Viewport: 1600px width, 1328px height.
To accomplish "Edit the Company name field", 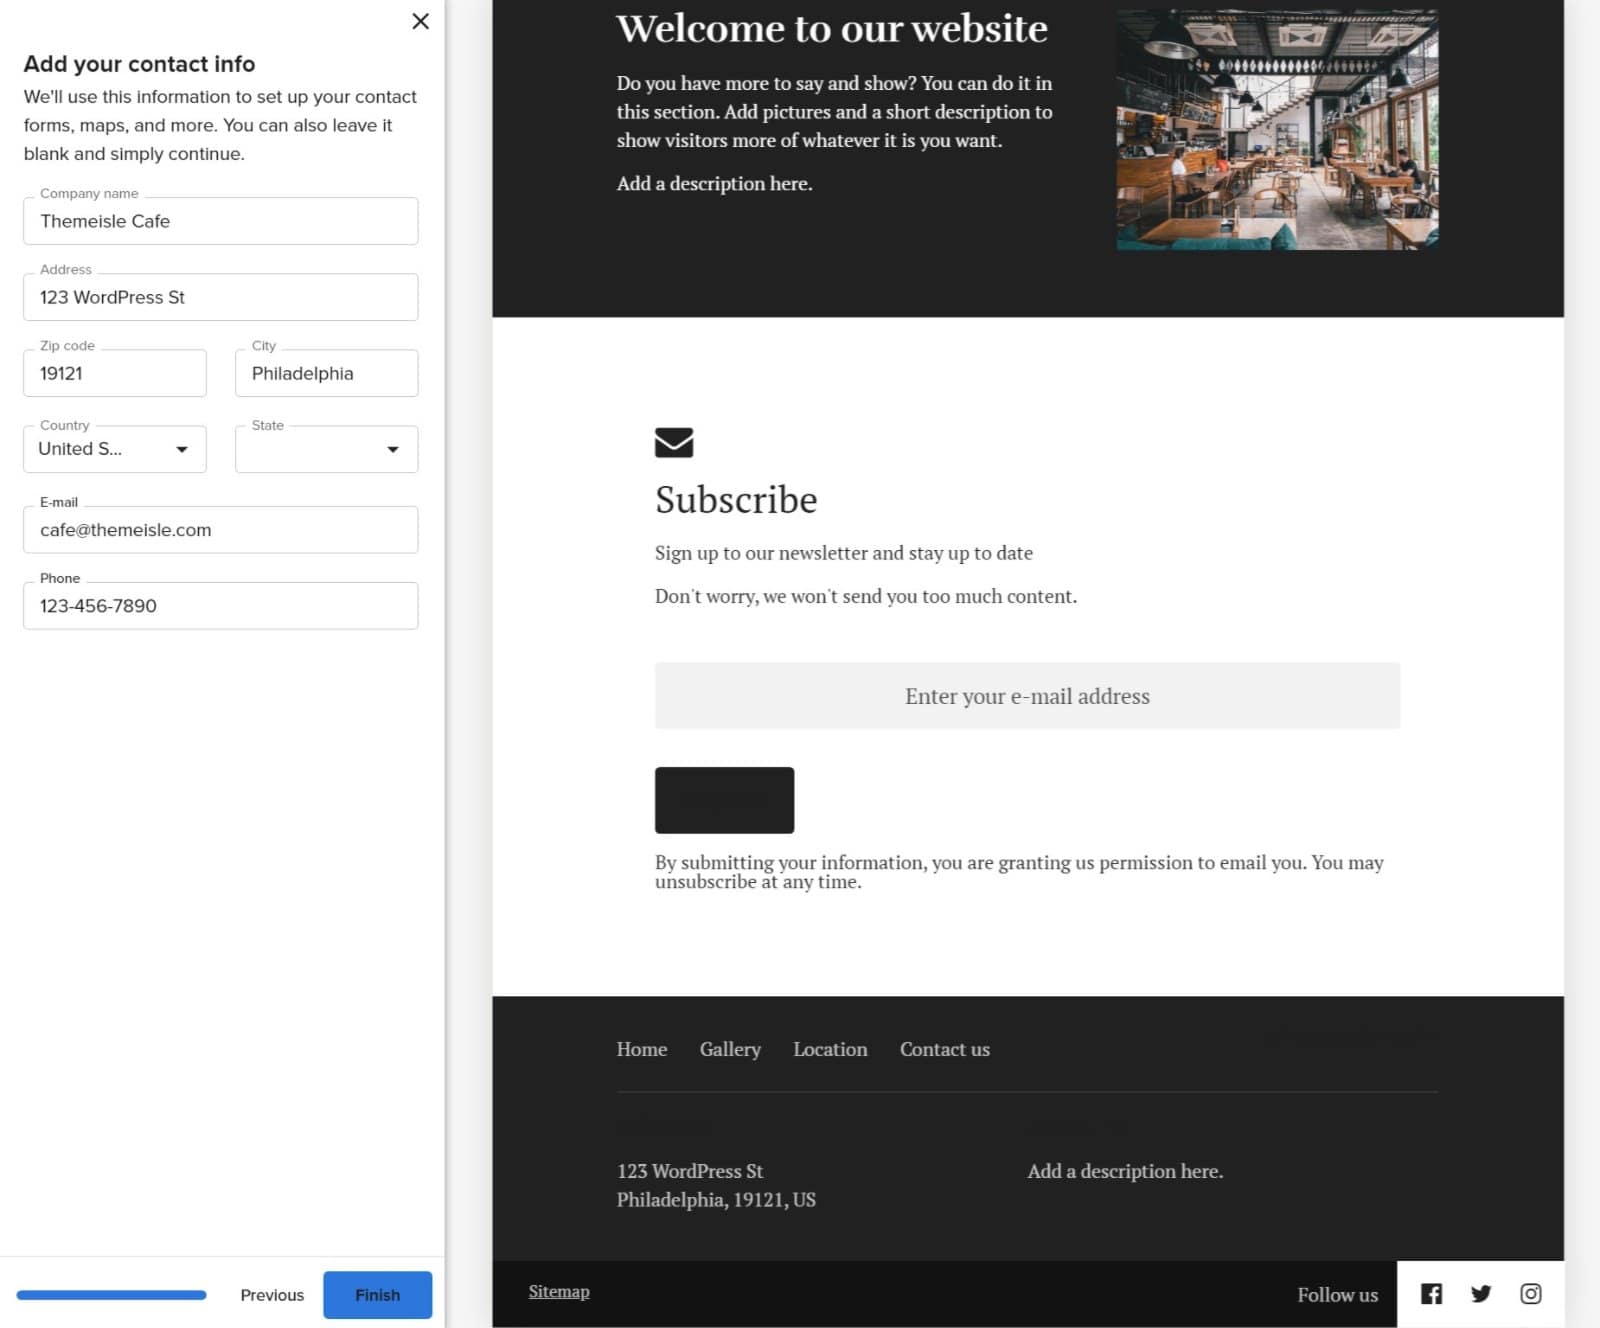I will coord(220,221).
